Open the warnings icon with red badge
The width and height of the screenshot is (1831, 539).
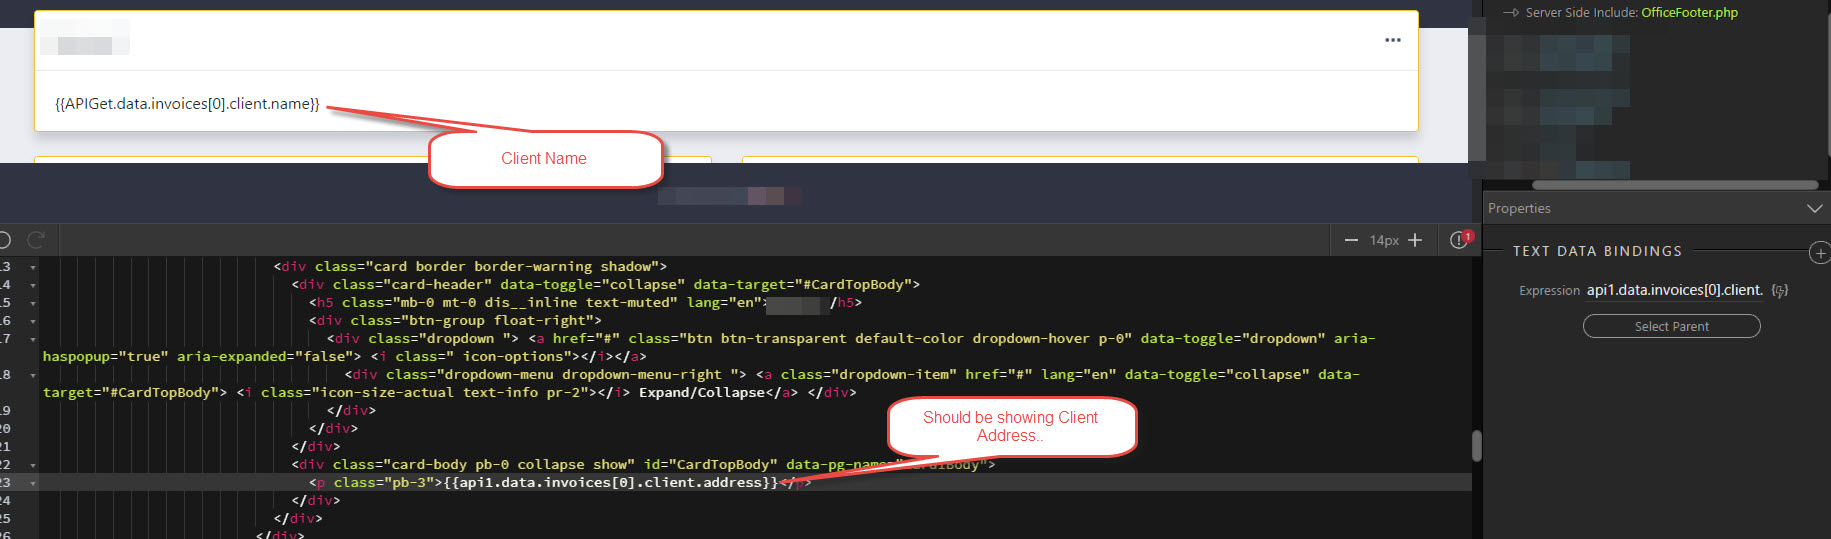pos(1461,240)
